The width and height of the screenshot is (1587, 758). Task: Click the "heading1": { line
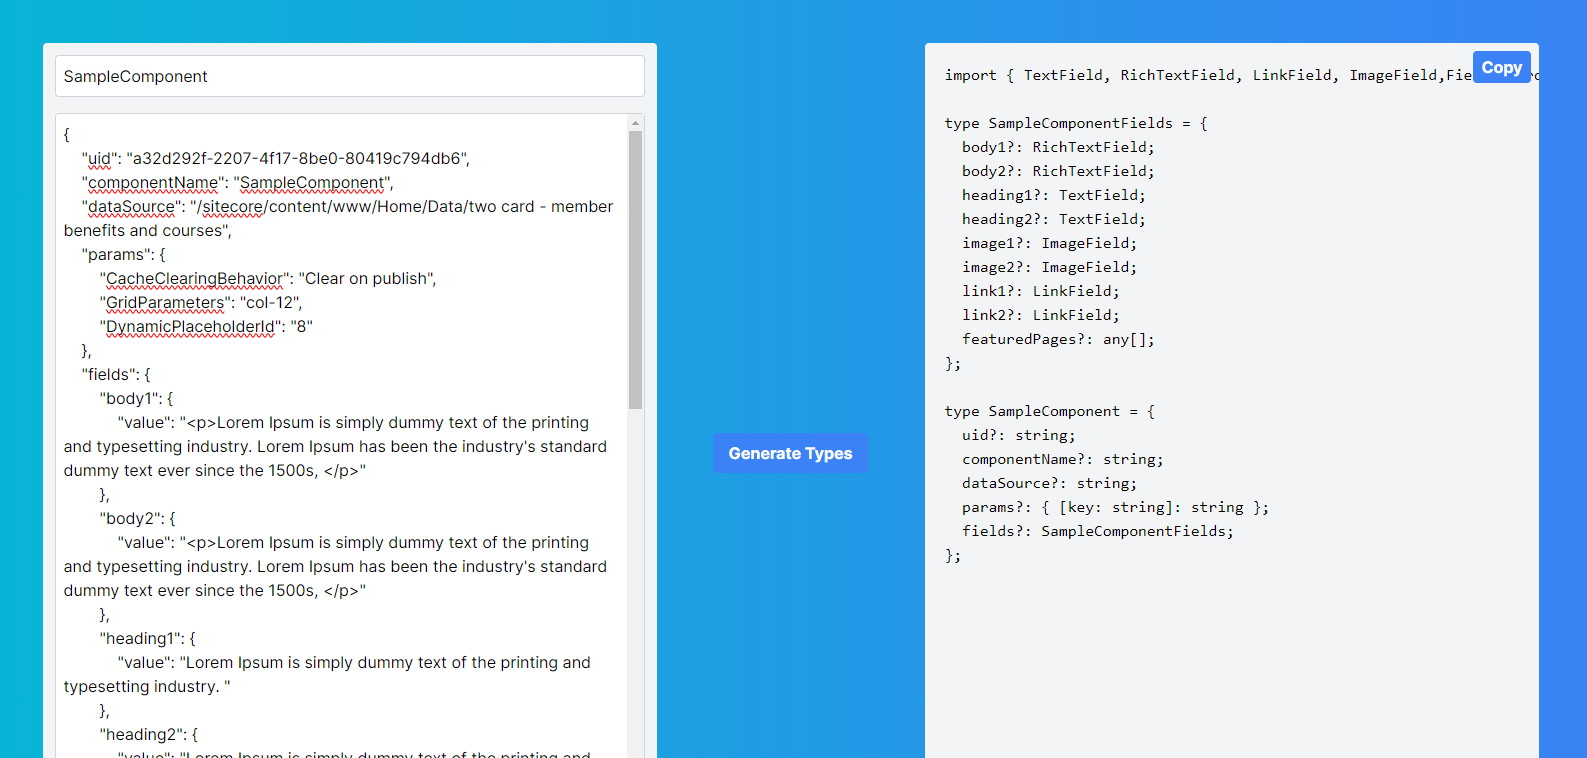tap(148, 638)
